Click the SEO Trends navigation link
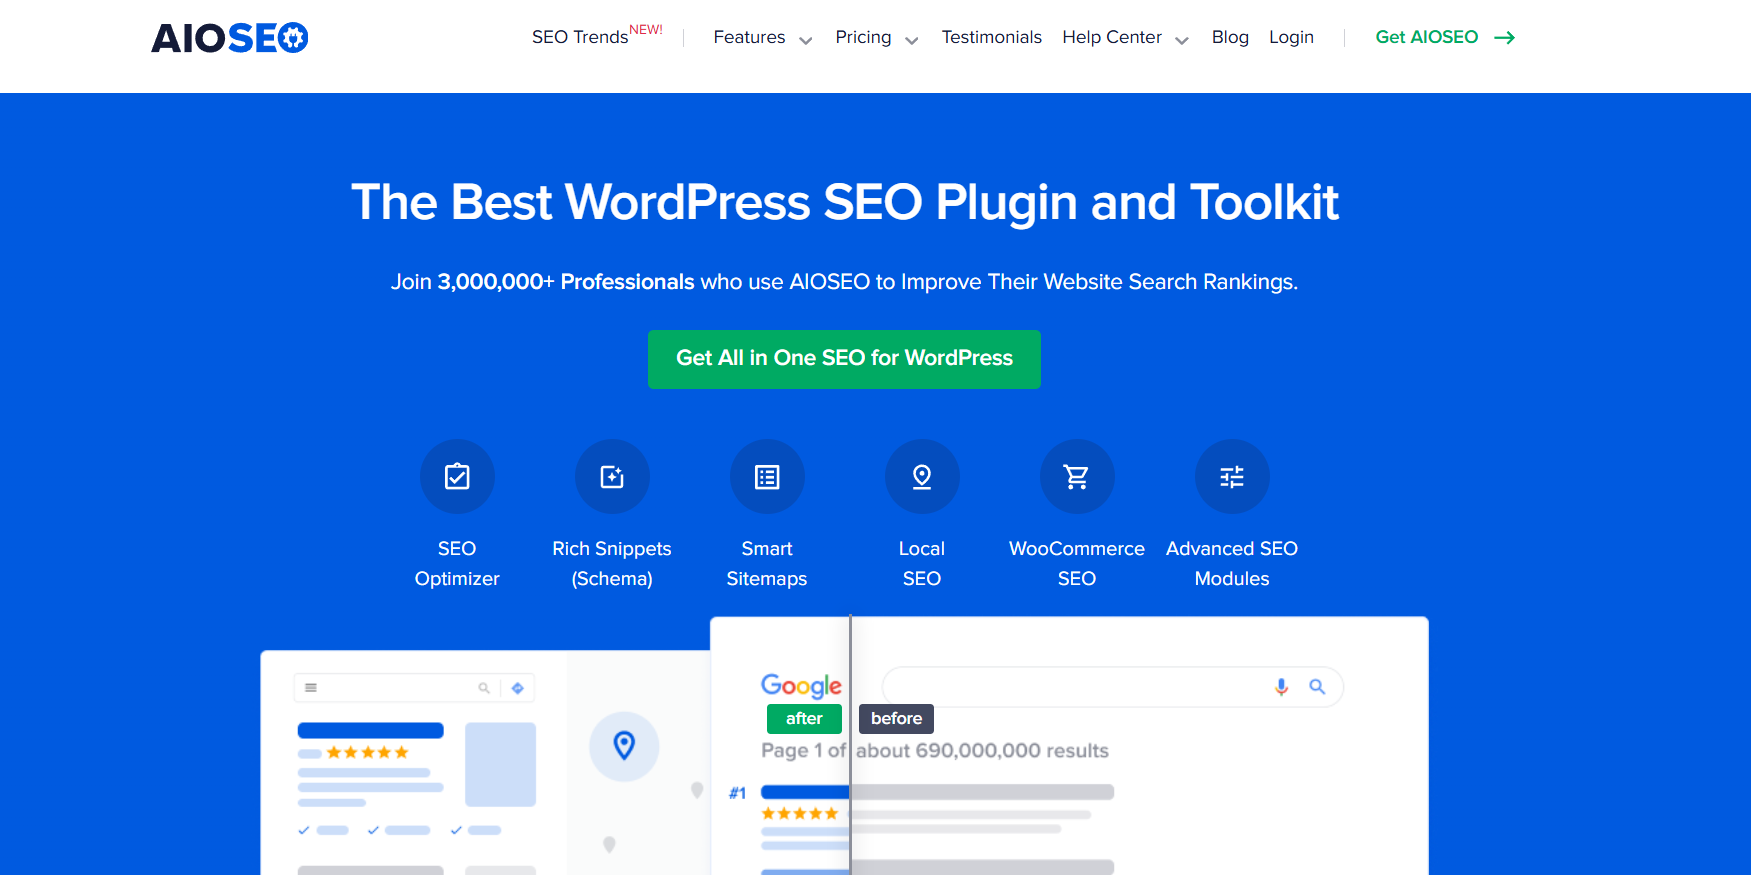Screen dimensions: 1751x875 [581, 38]
